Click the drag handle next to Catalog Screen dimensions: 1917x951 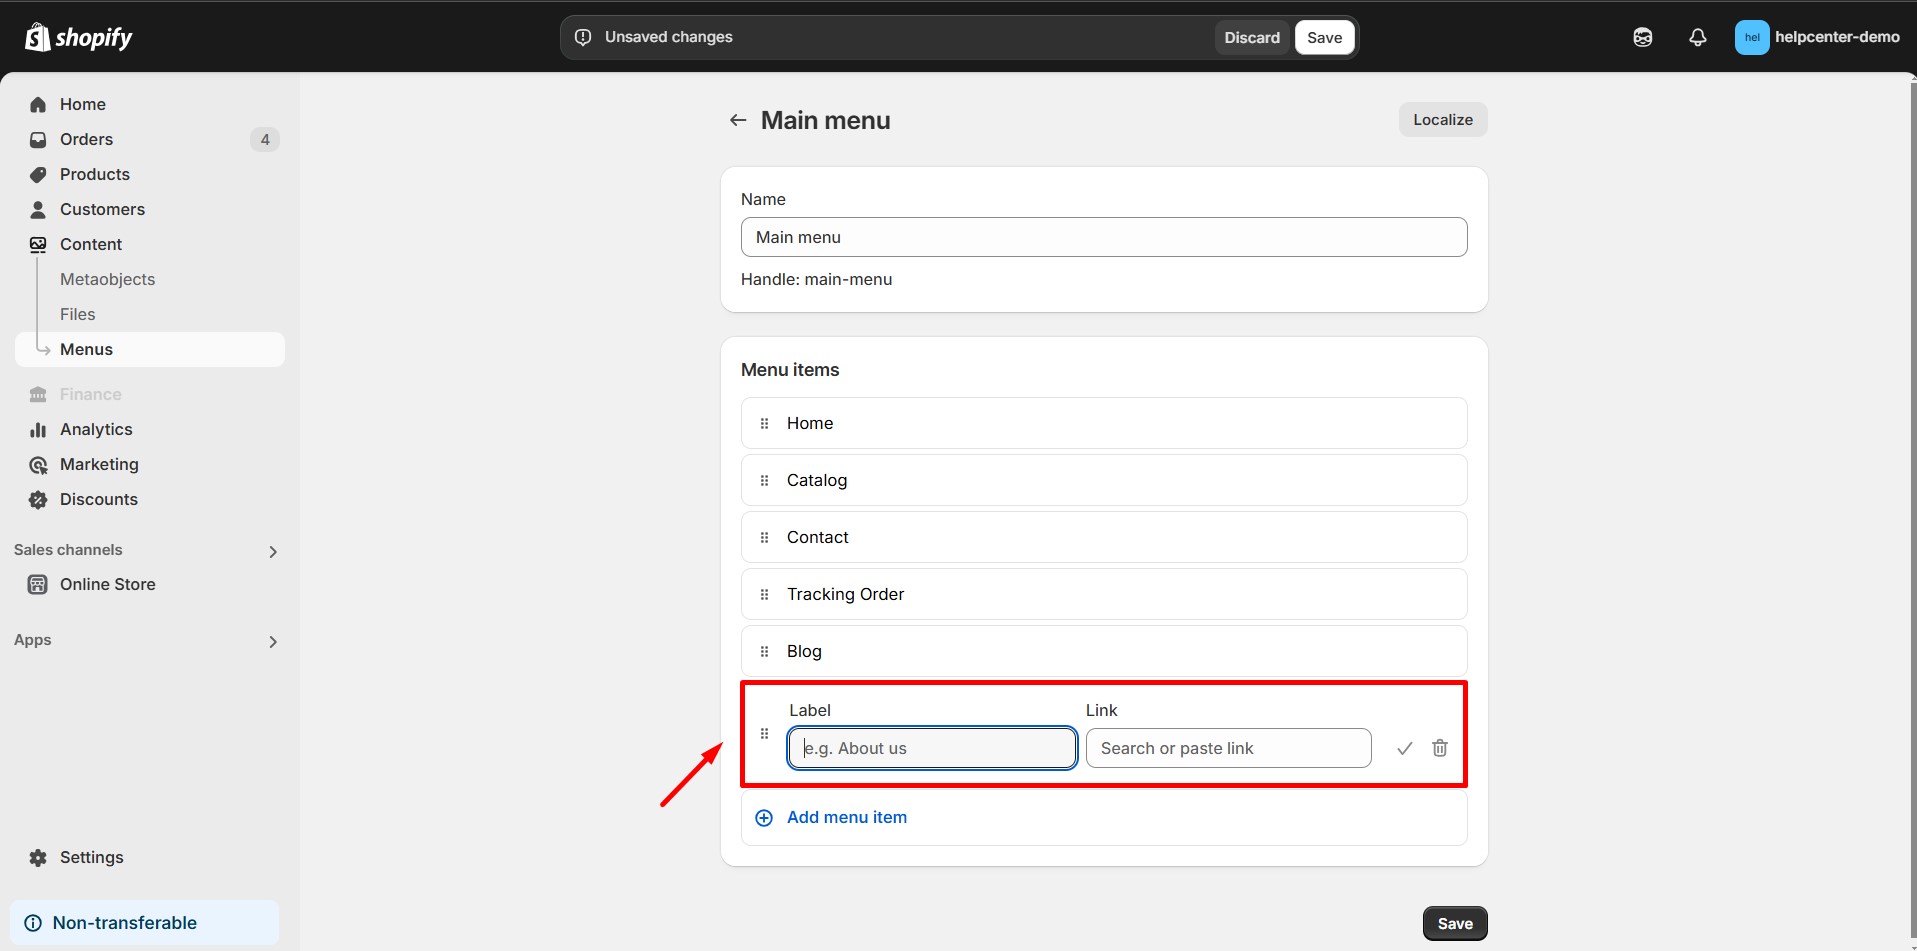pos(764,480)
